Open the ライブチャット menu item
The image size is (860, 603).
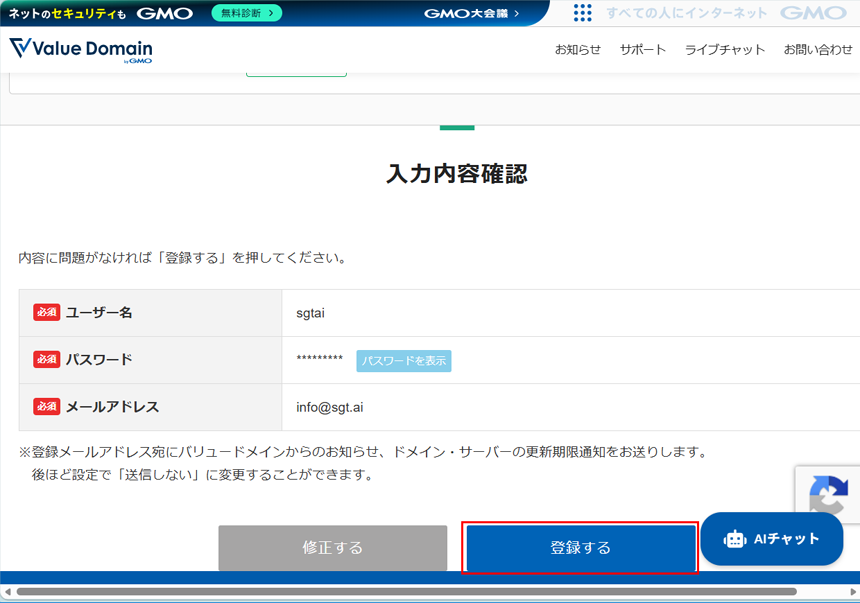pyautogui.click(x=725, y=49)
